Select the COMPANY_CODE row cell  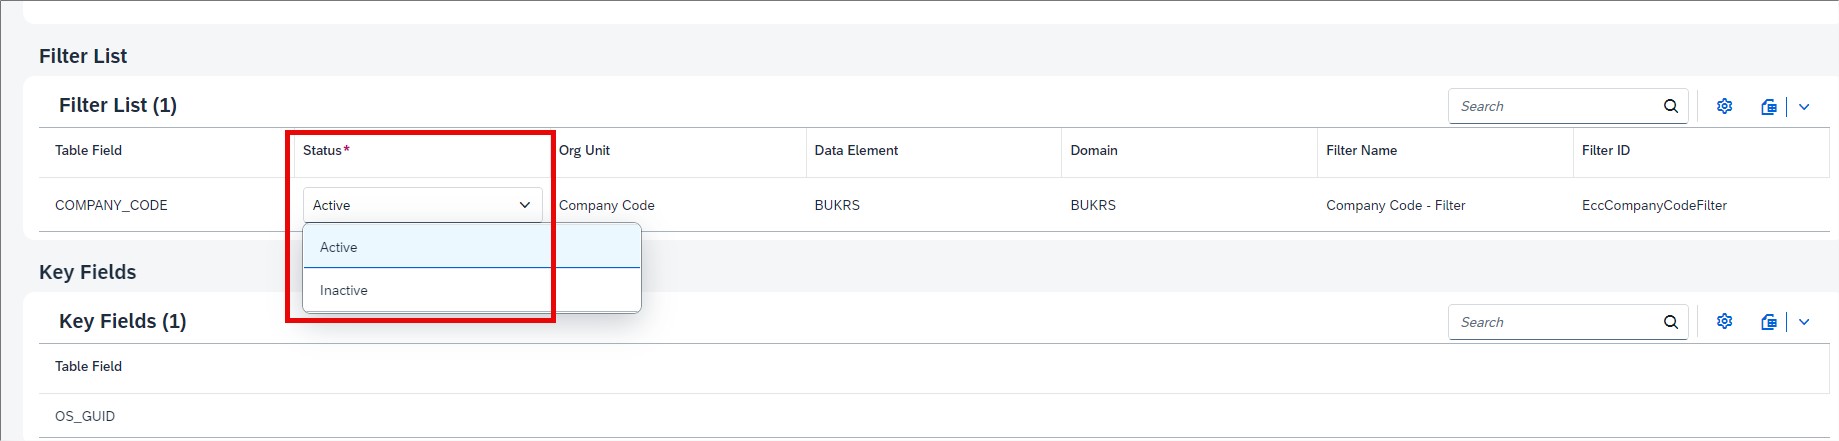click(x=111, y=205)
